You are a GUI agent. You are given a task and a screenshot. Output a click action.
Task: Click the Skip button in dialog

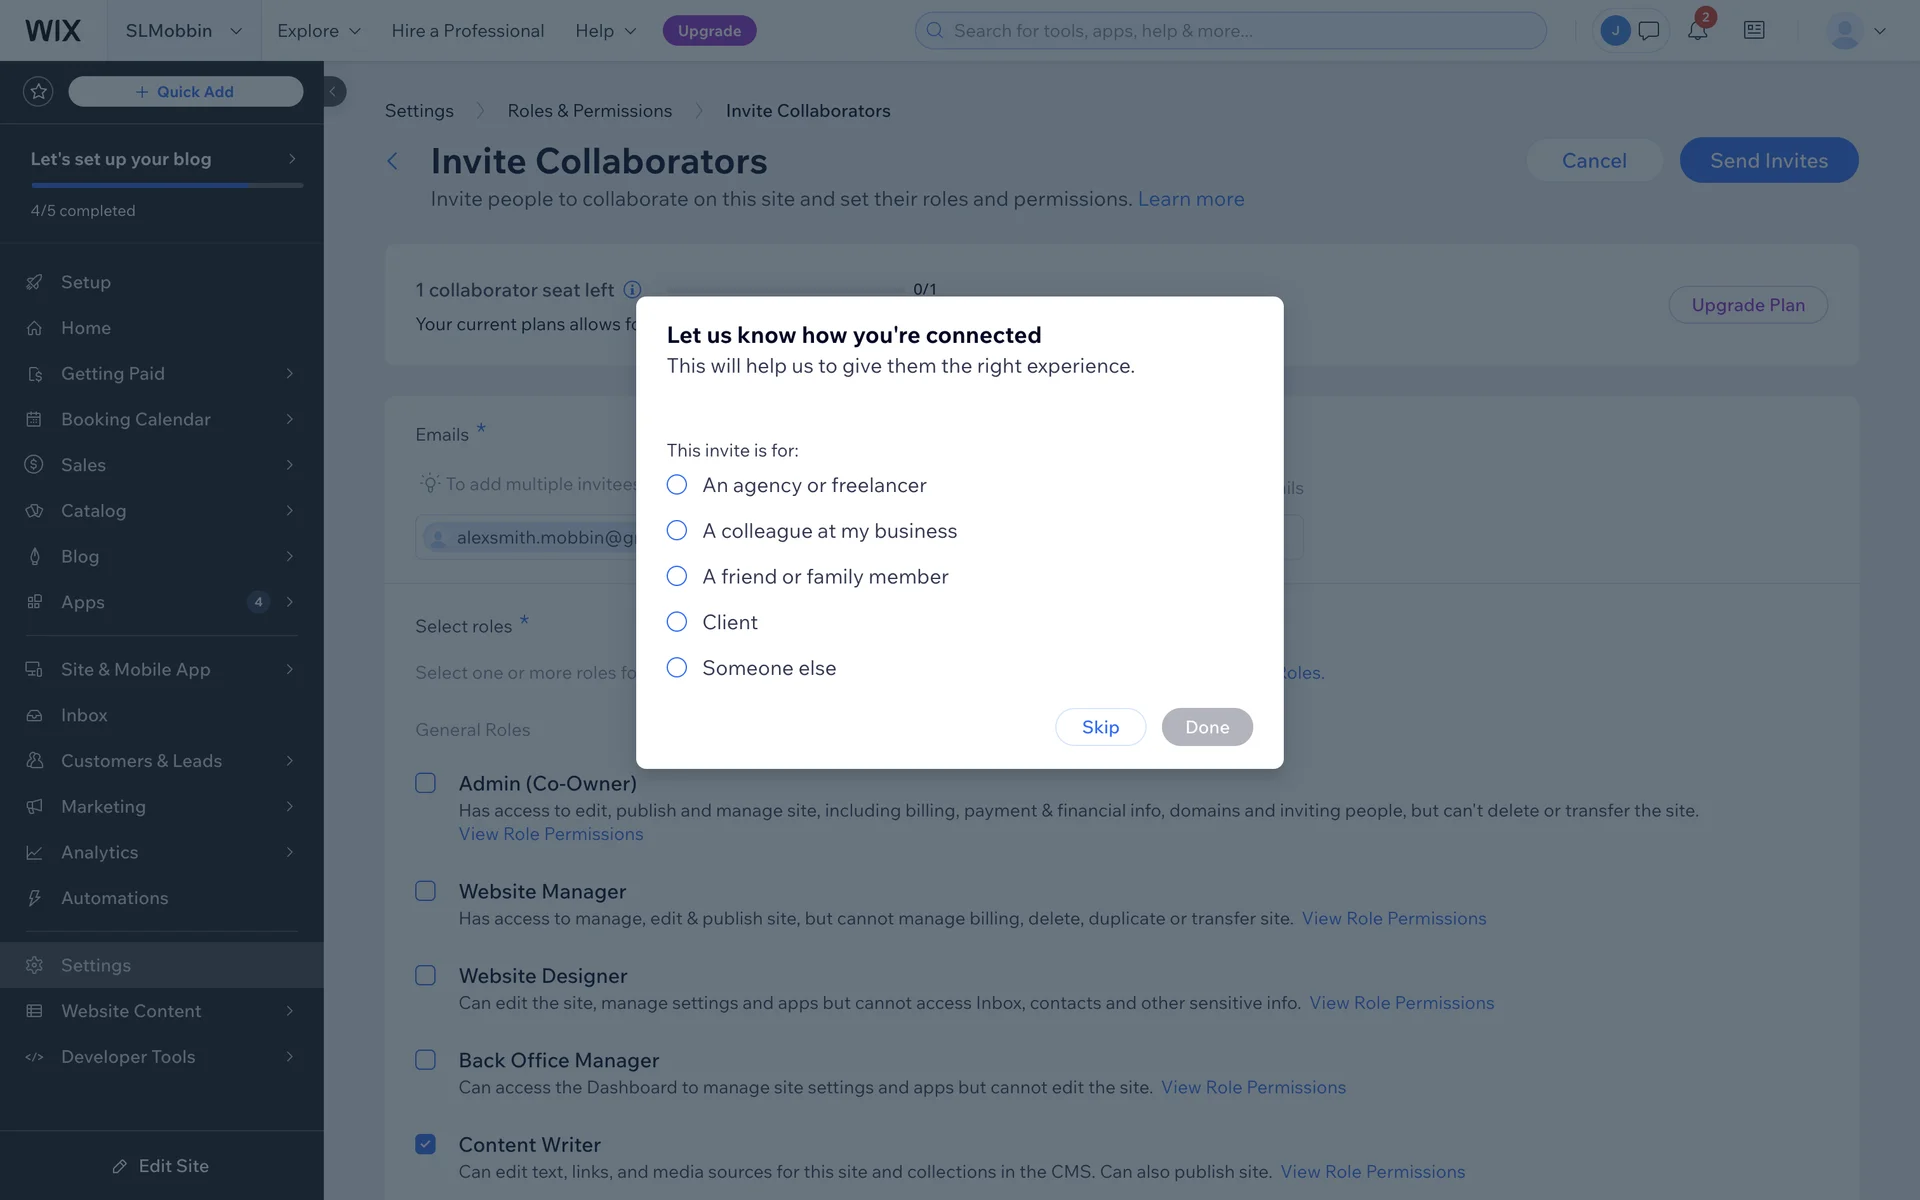tap(1100, 727)
